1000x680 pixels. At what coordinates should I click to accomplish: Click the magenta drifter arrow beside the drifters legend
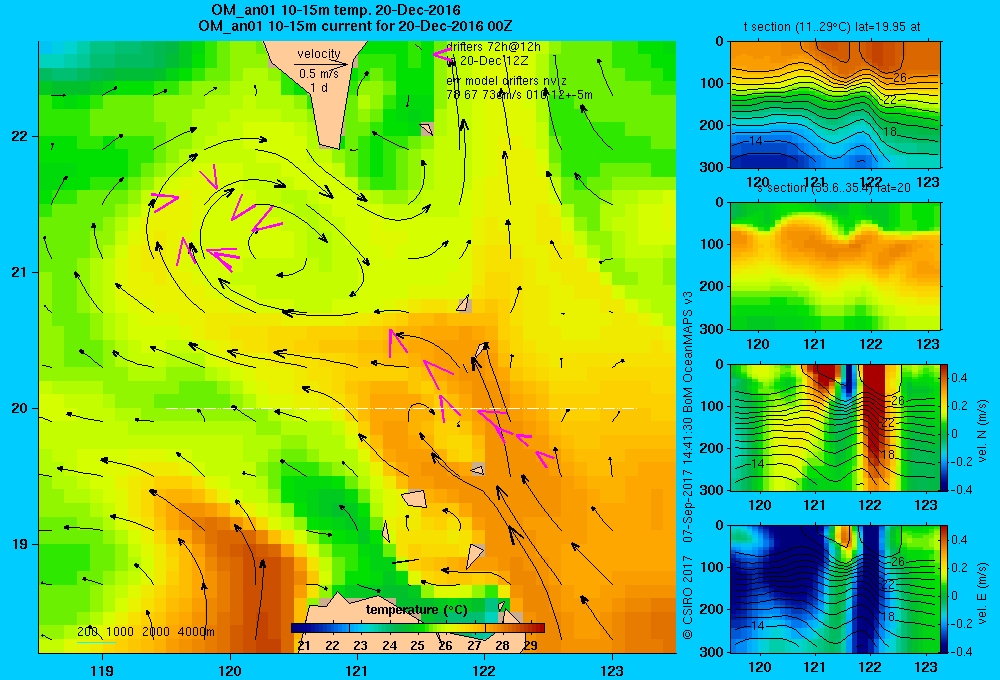(x=443, y=55)
